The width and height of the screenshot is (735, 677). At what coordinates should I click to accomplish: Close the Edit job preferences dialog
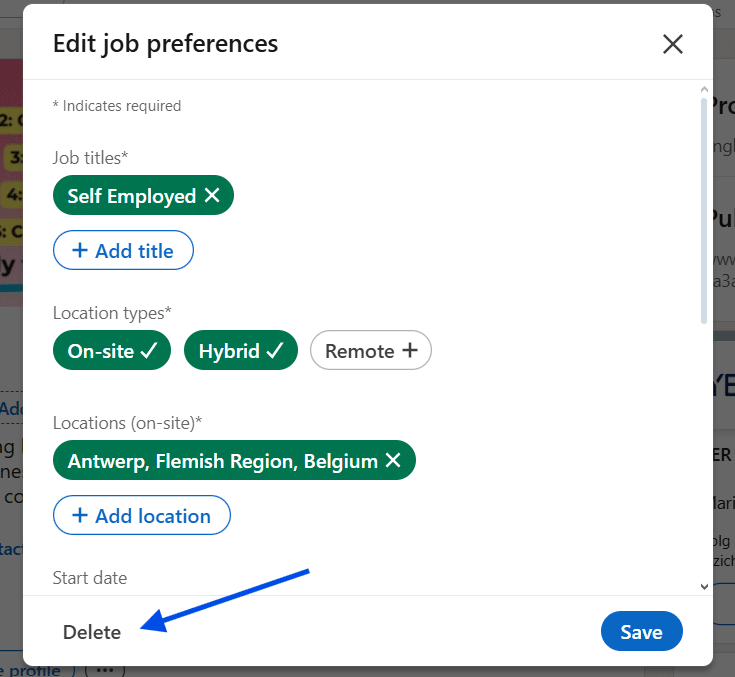tap(672, 44)
